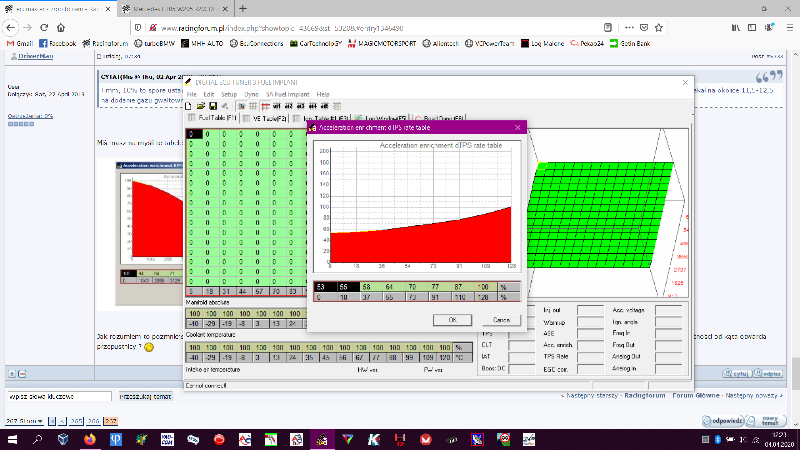Click Przeszukaj temat search button
Screen dimensions: 800x450
[x=145, y=396]
